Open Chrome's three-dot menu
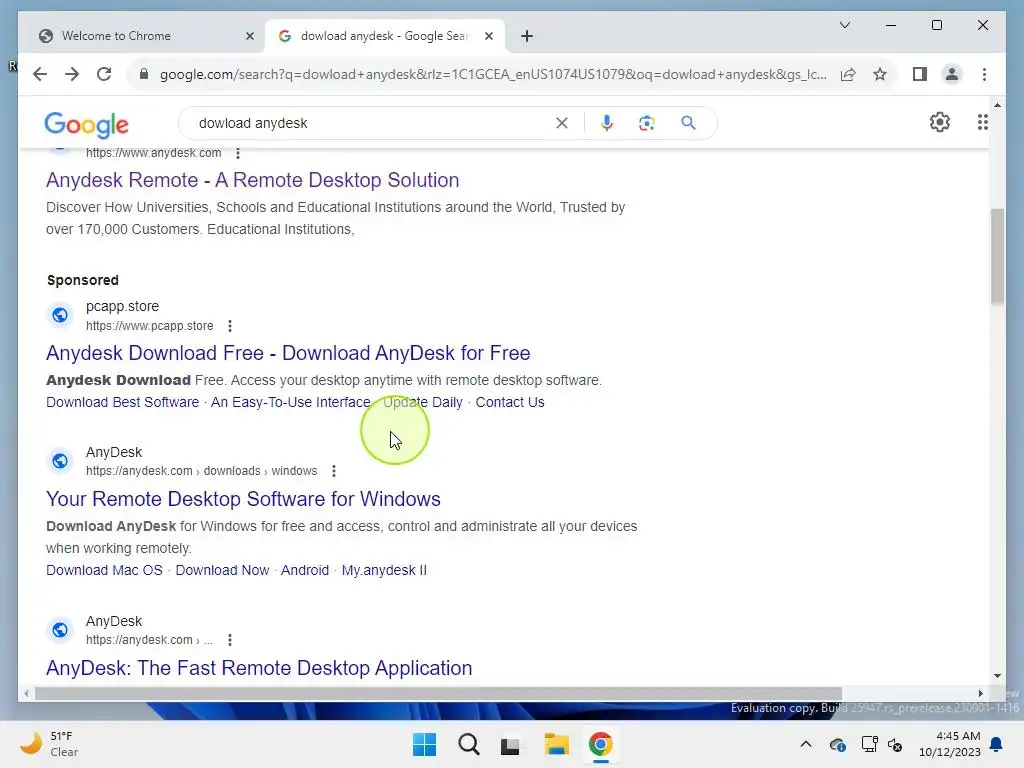 point(984,74)
